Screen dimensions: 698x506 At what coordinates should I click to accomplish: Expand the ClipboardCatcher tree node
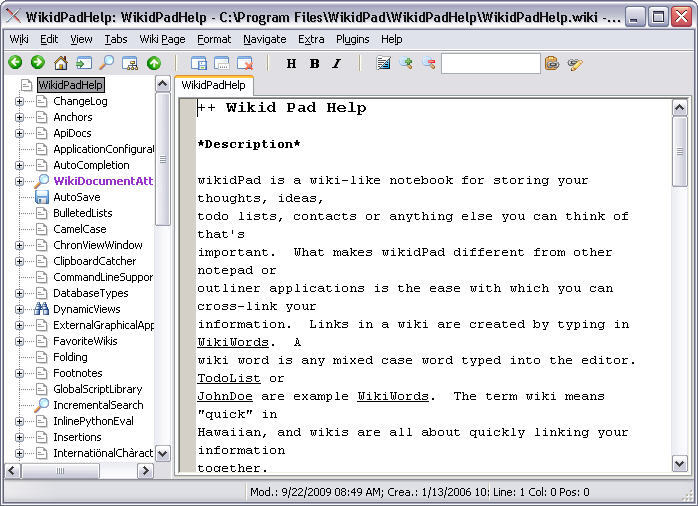tap(19, 261)
